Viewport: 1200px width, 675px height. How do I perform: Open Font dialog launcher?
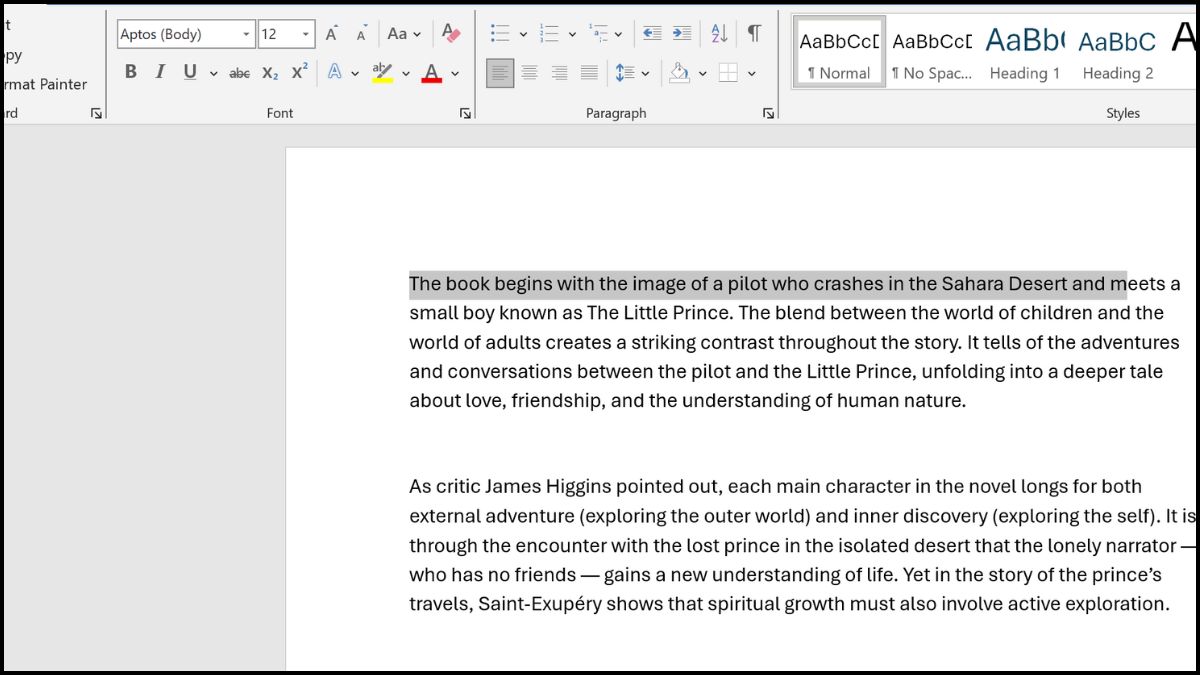pyautogui.click(x=465, y=114)
